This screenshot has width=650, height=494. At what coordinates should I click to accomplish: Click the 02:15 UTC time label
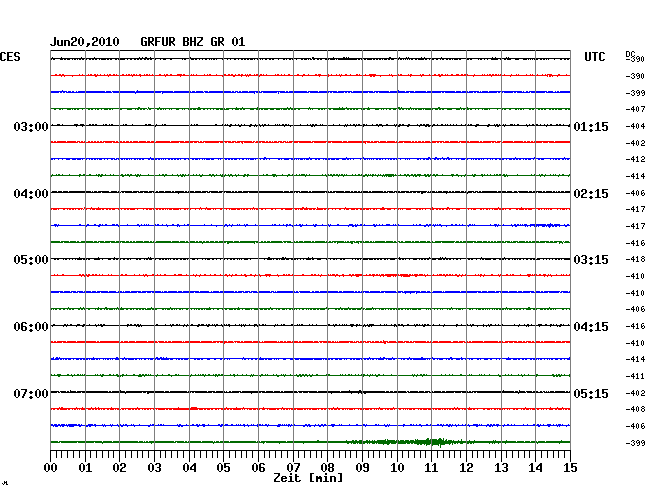591,194
